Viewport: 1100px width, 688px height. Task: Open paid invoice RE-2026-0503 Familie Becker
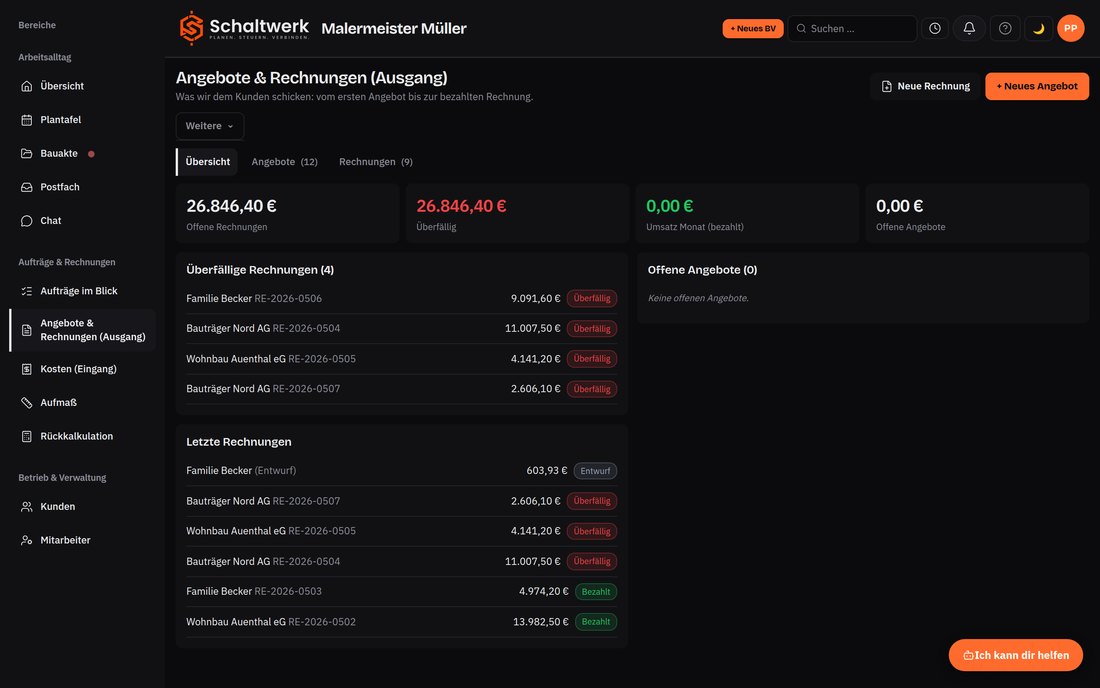(401, 592)
